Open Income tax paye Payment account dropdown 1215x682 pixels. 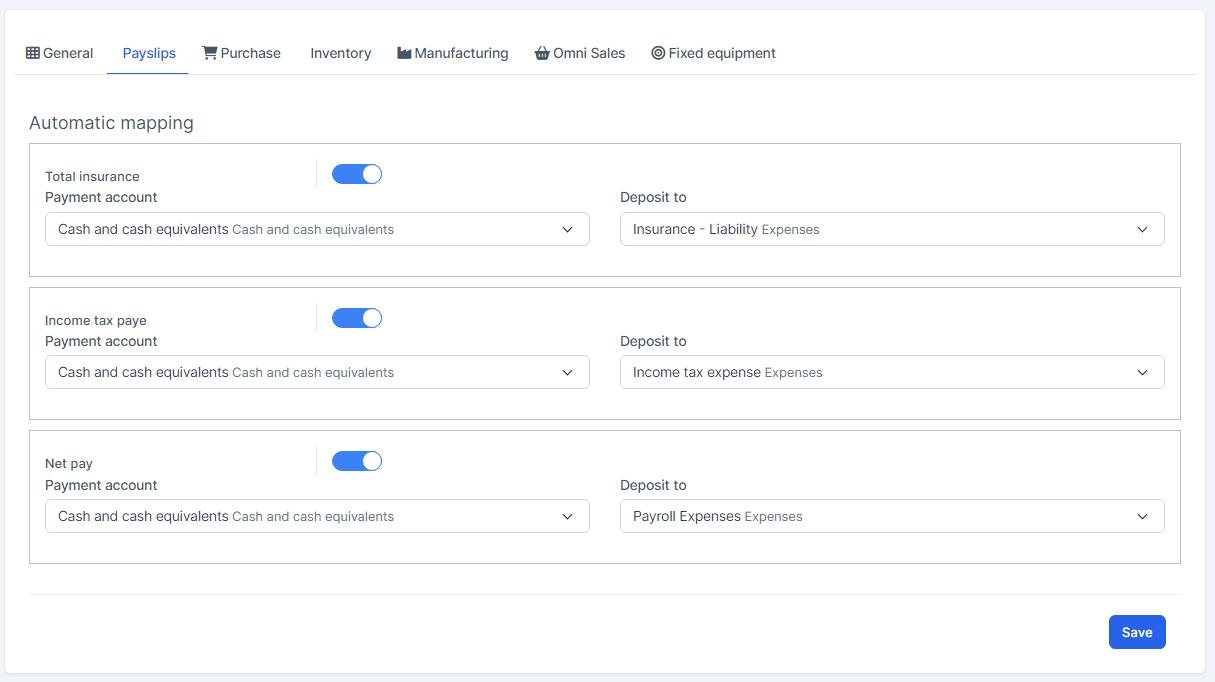point(317,372)
